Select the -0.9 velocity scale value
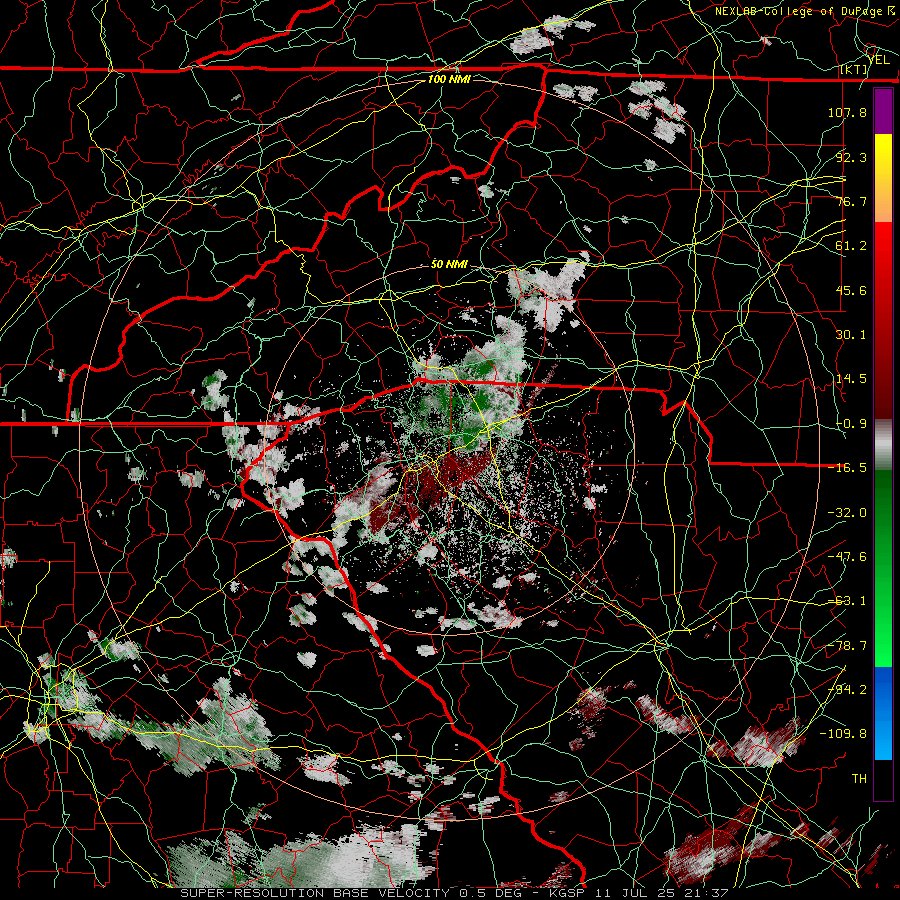The width and height of the screenshot is (900, 900). (851, 424)
